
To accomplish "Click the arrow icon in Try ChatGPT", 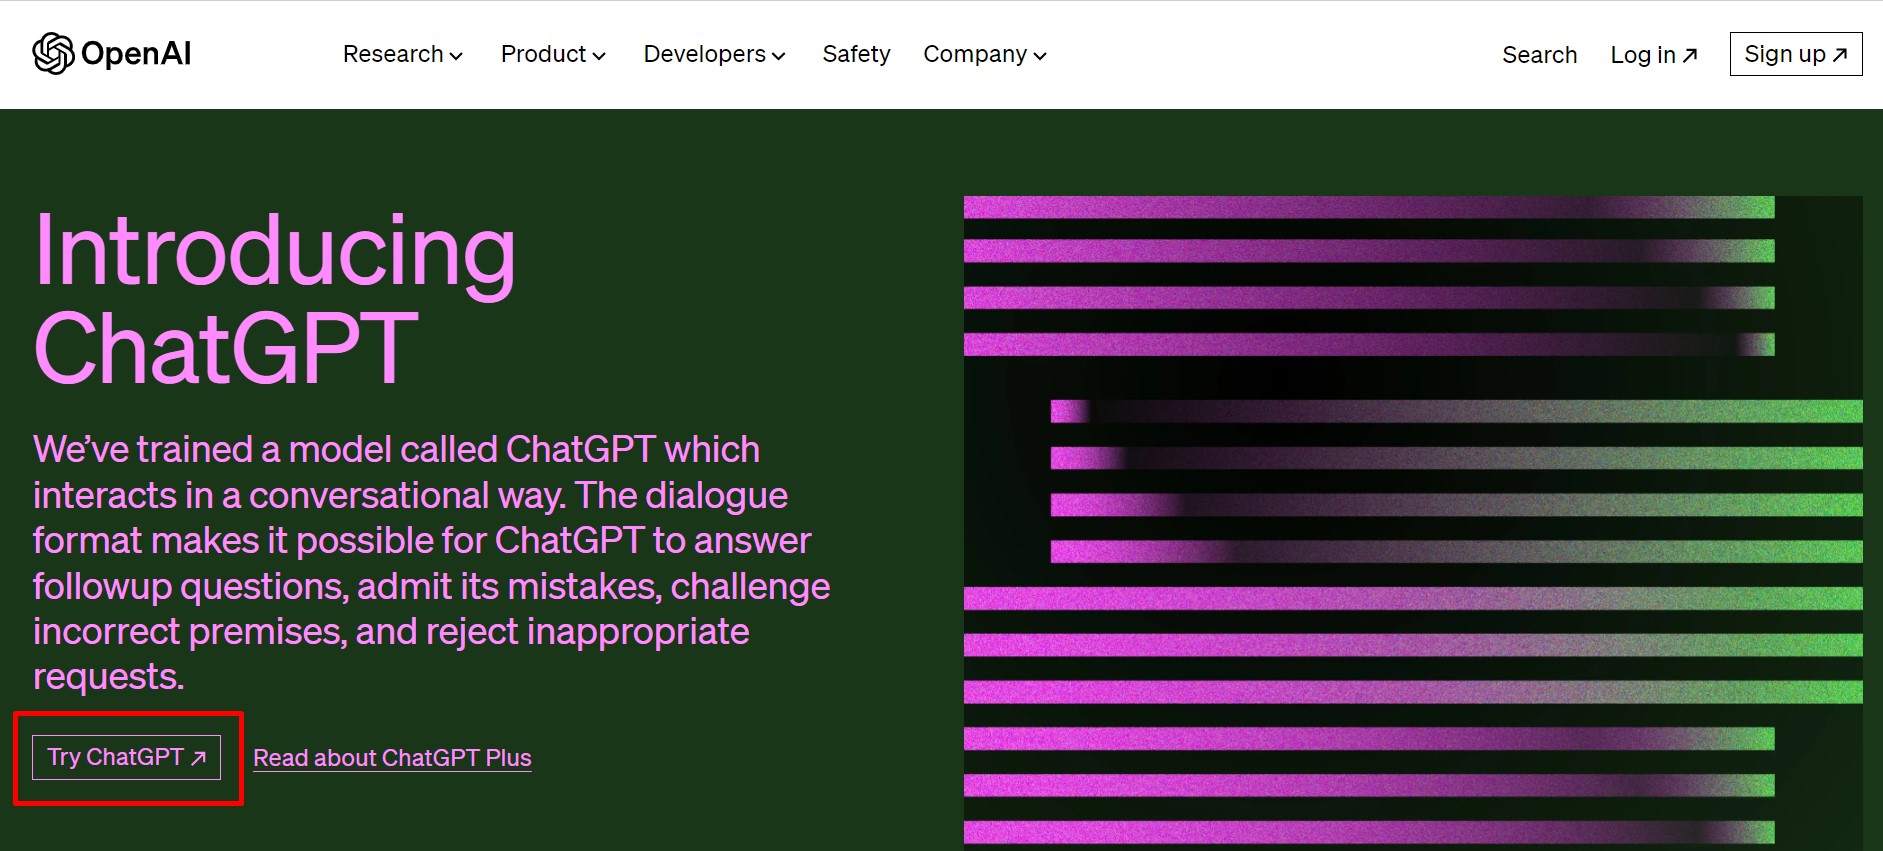I will tap(199, 758).
